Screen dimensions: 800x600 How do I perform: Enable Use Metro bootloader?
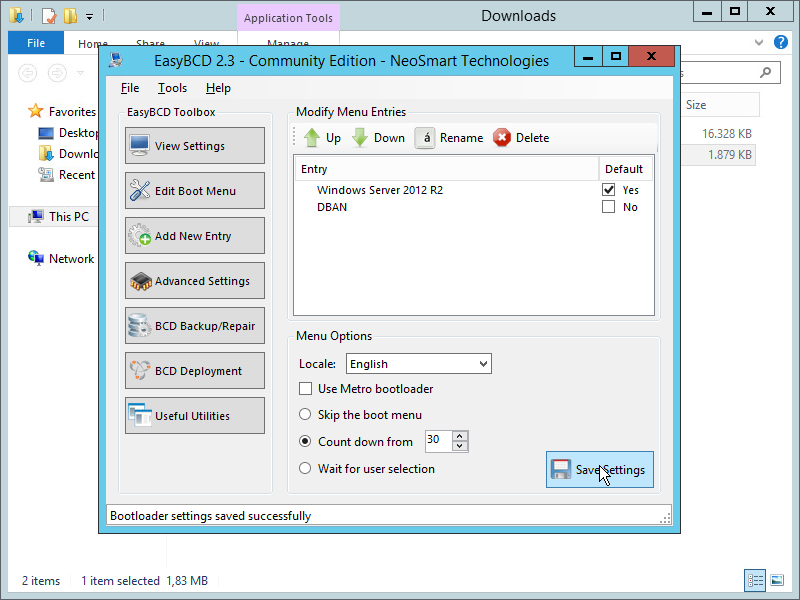(306, 389)
